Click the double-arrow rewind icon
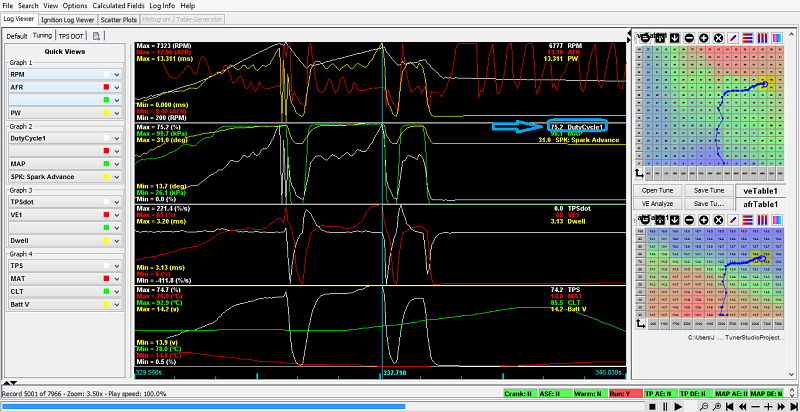 742,406
